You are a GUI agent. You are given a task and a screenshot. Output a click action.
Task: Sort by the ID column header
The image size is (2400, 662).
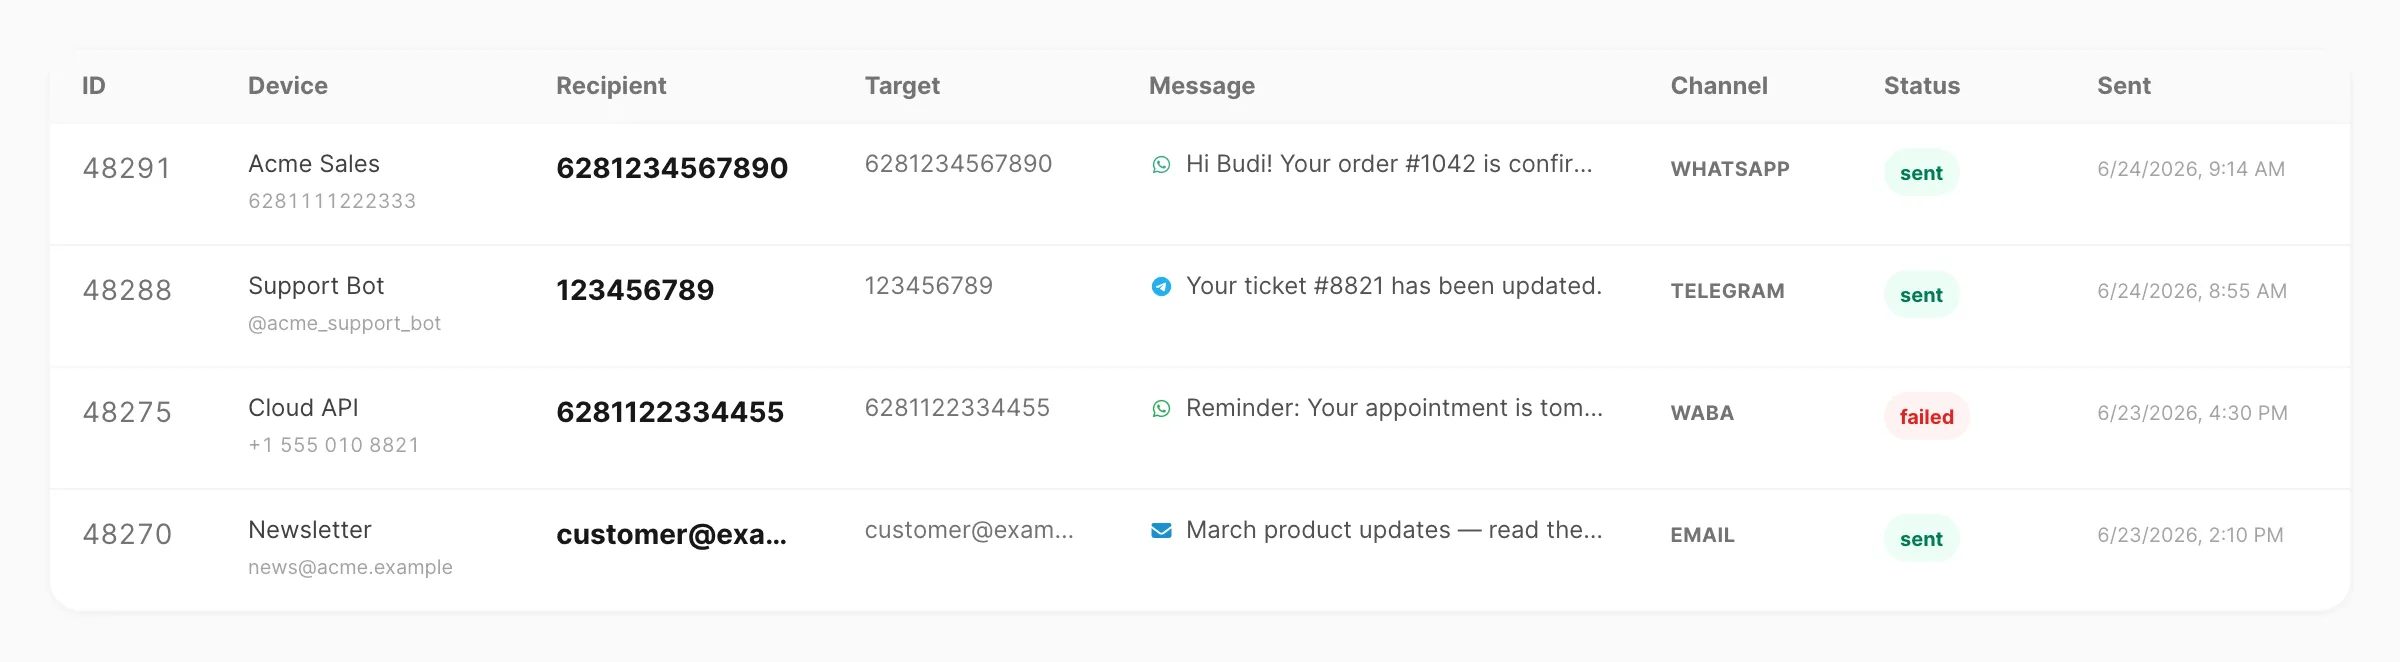click(x=94, y=86)
